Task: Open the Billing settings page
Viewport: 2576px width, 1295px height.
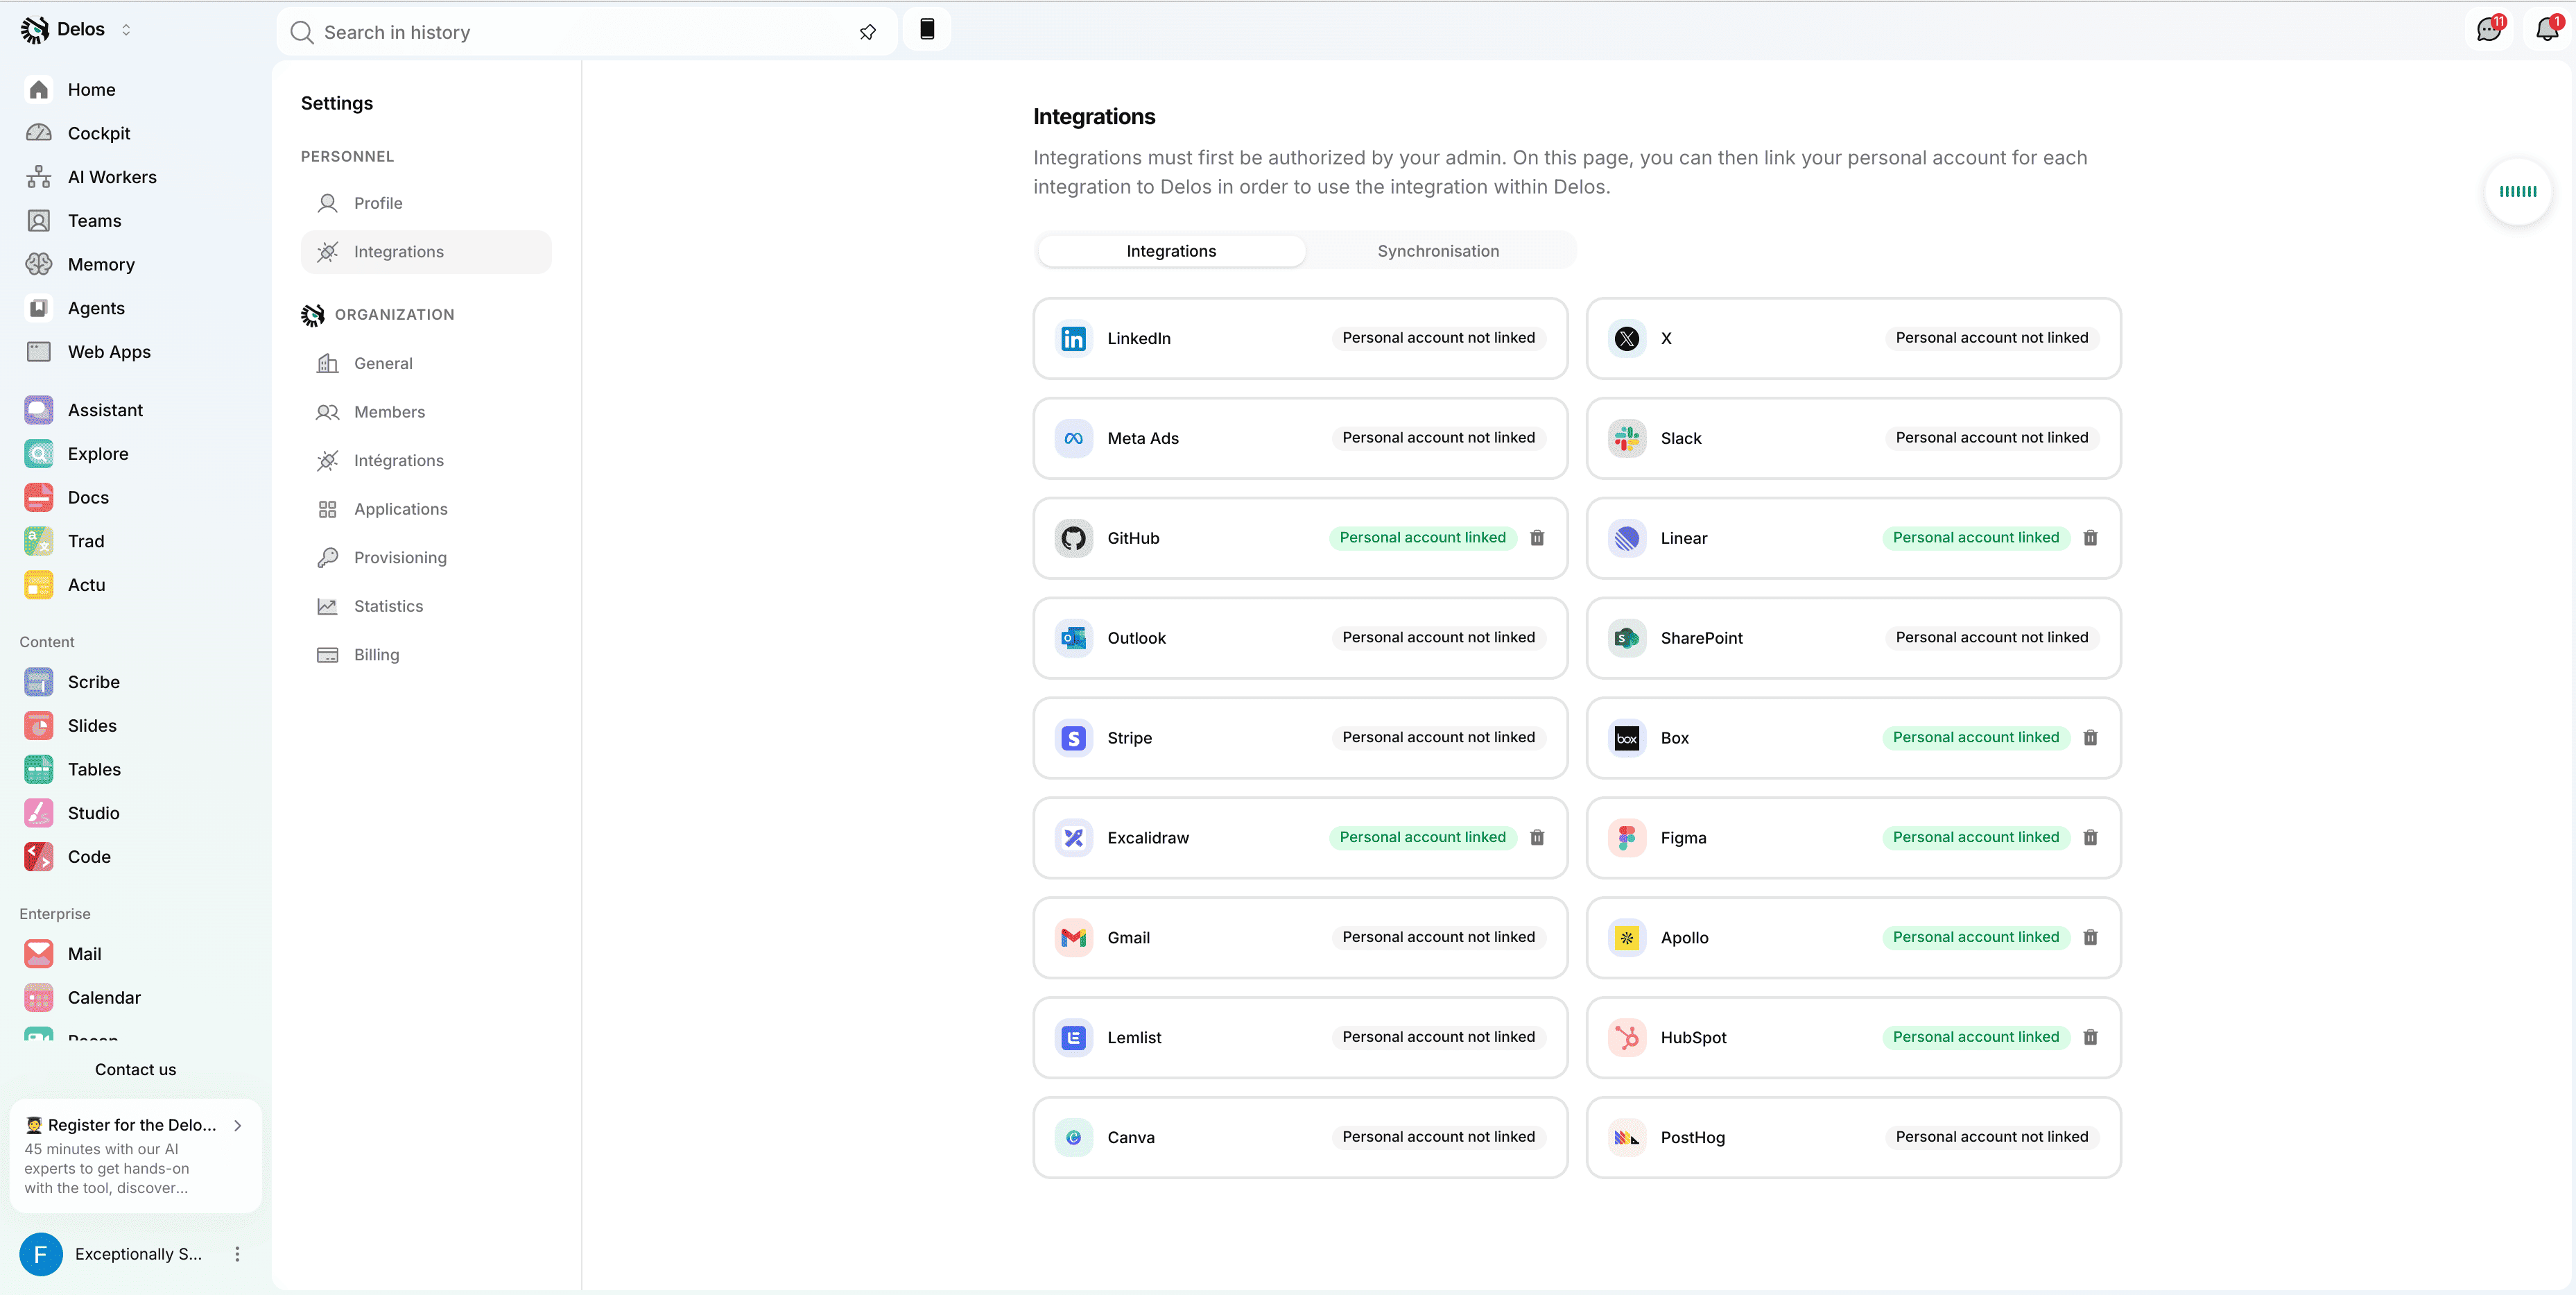Action: pyautogui.click(x=426, y=655)
